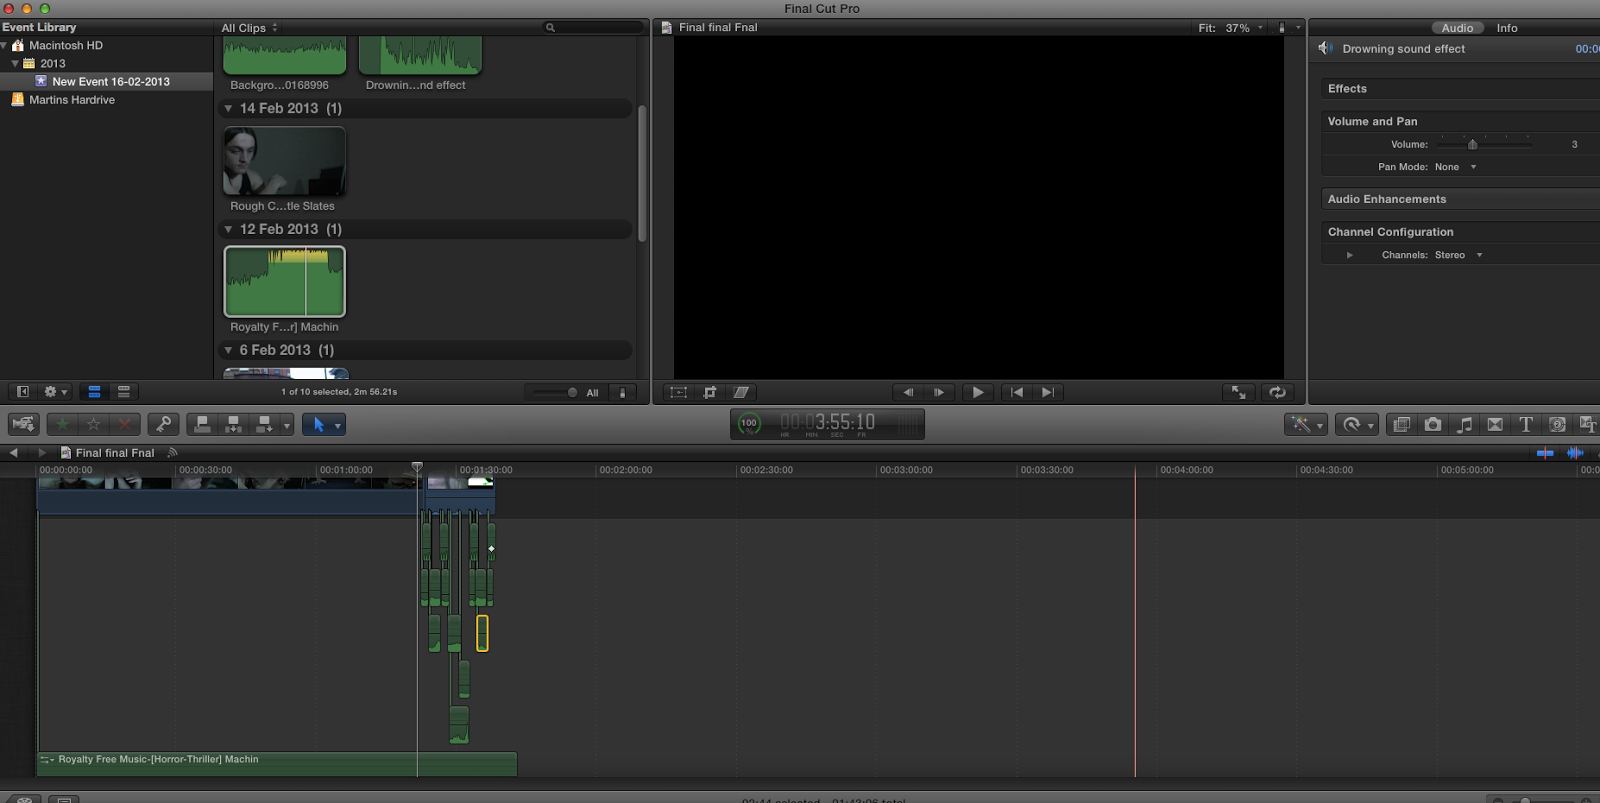Select the Crop tool in viewer
This screenshot has width=1600, height=803.
click(x=710, y=392)
